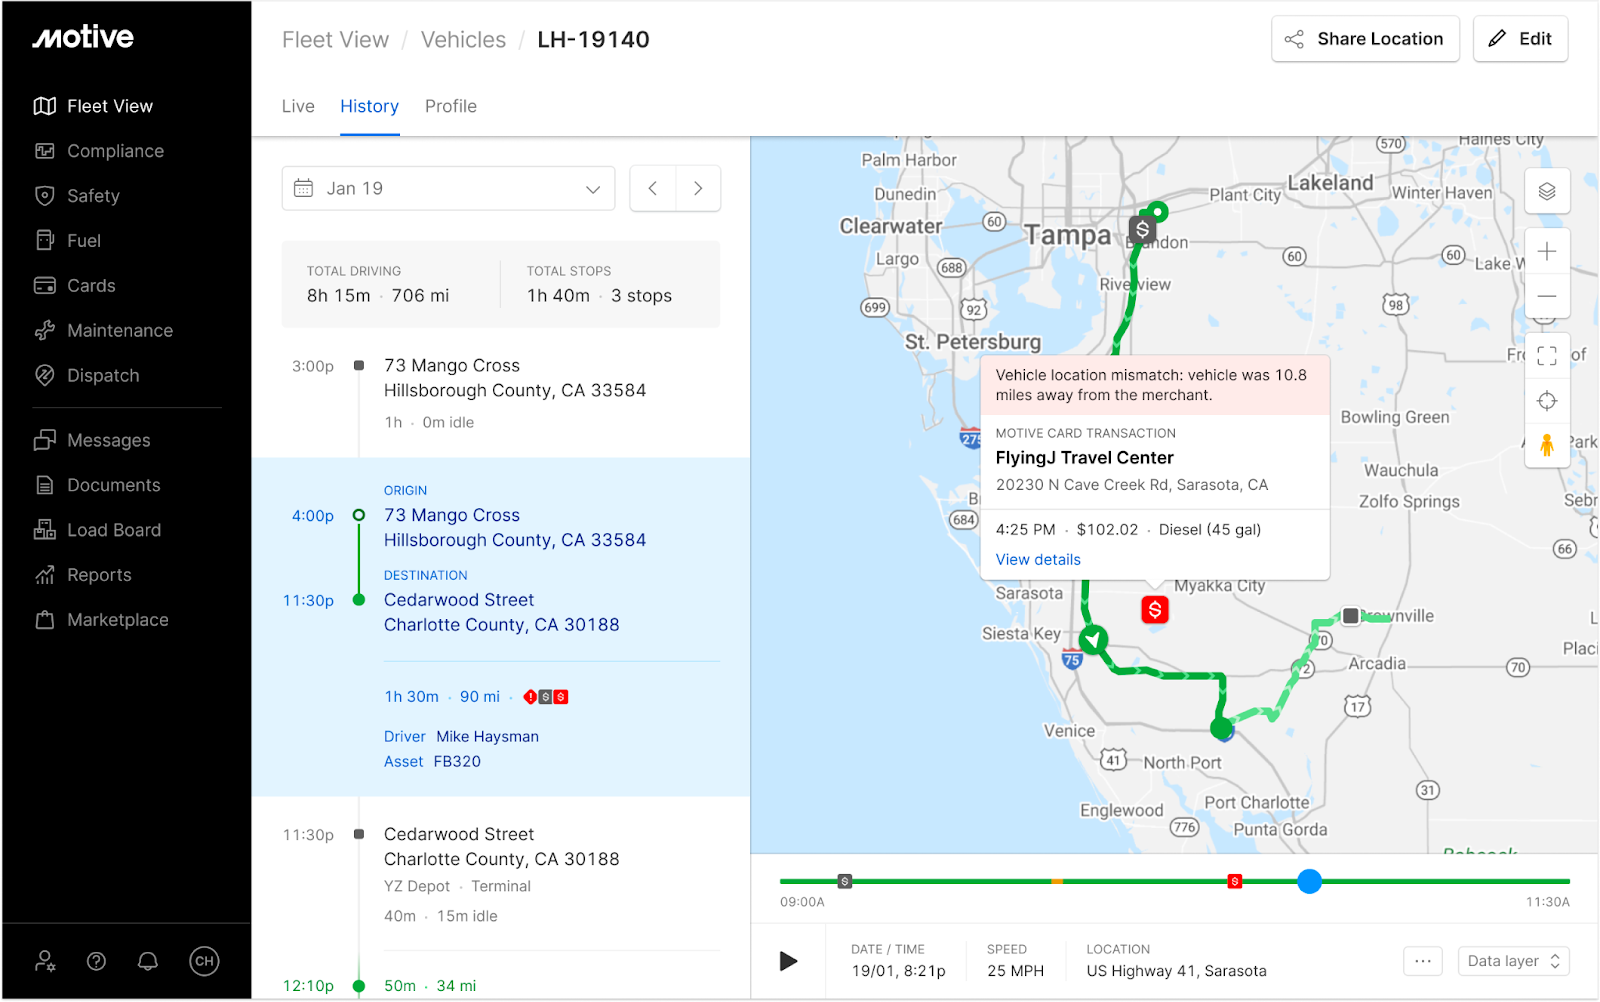Click the blue timeline scrubber handle
The height and width of the screenshot is (1002, 1600).
tap(1309, 881)
